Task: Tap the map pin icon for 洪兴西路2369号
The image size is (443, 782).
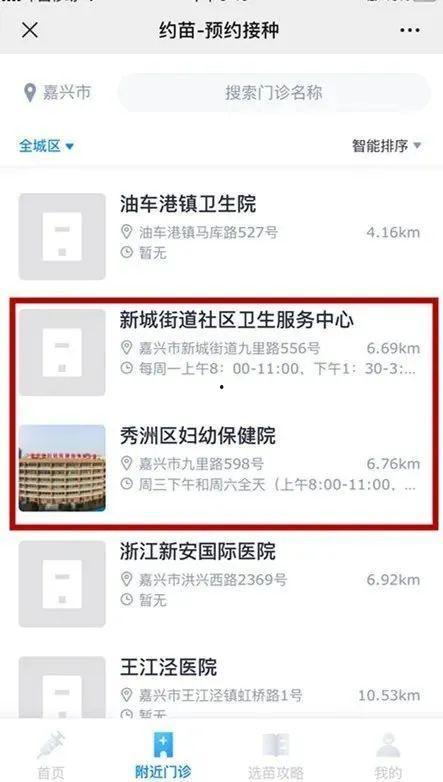Action: (x=127, y=579)
